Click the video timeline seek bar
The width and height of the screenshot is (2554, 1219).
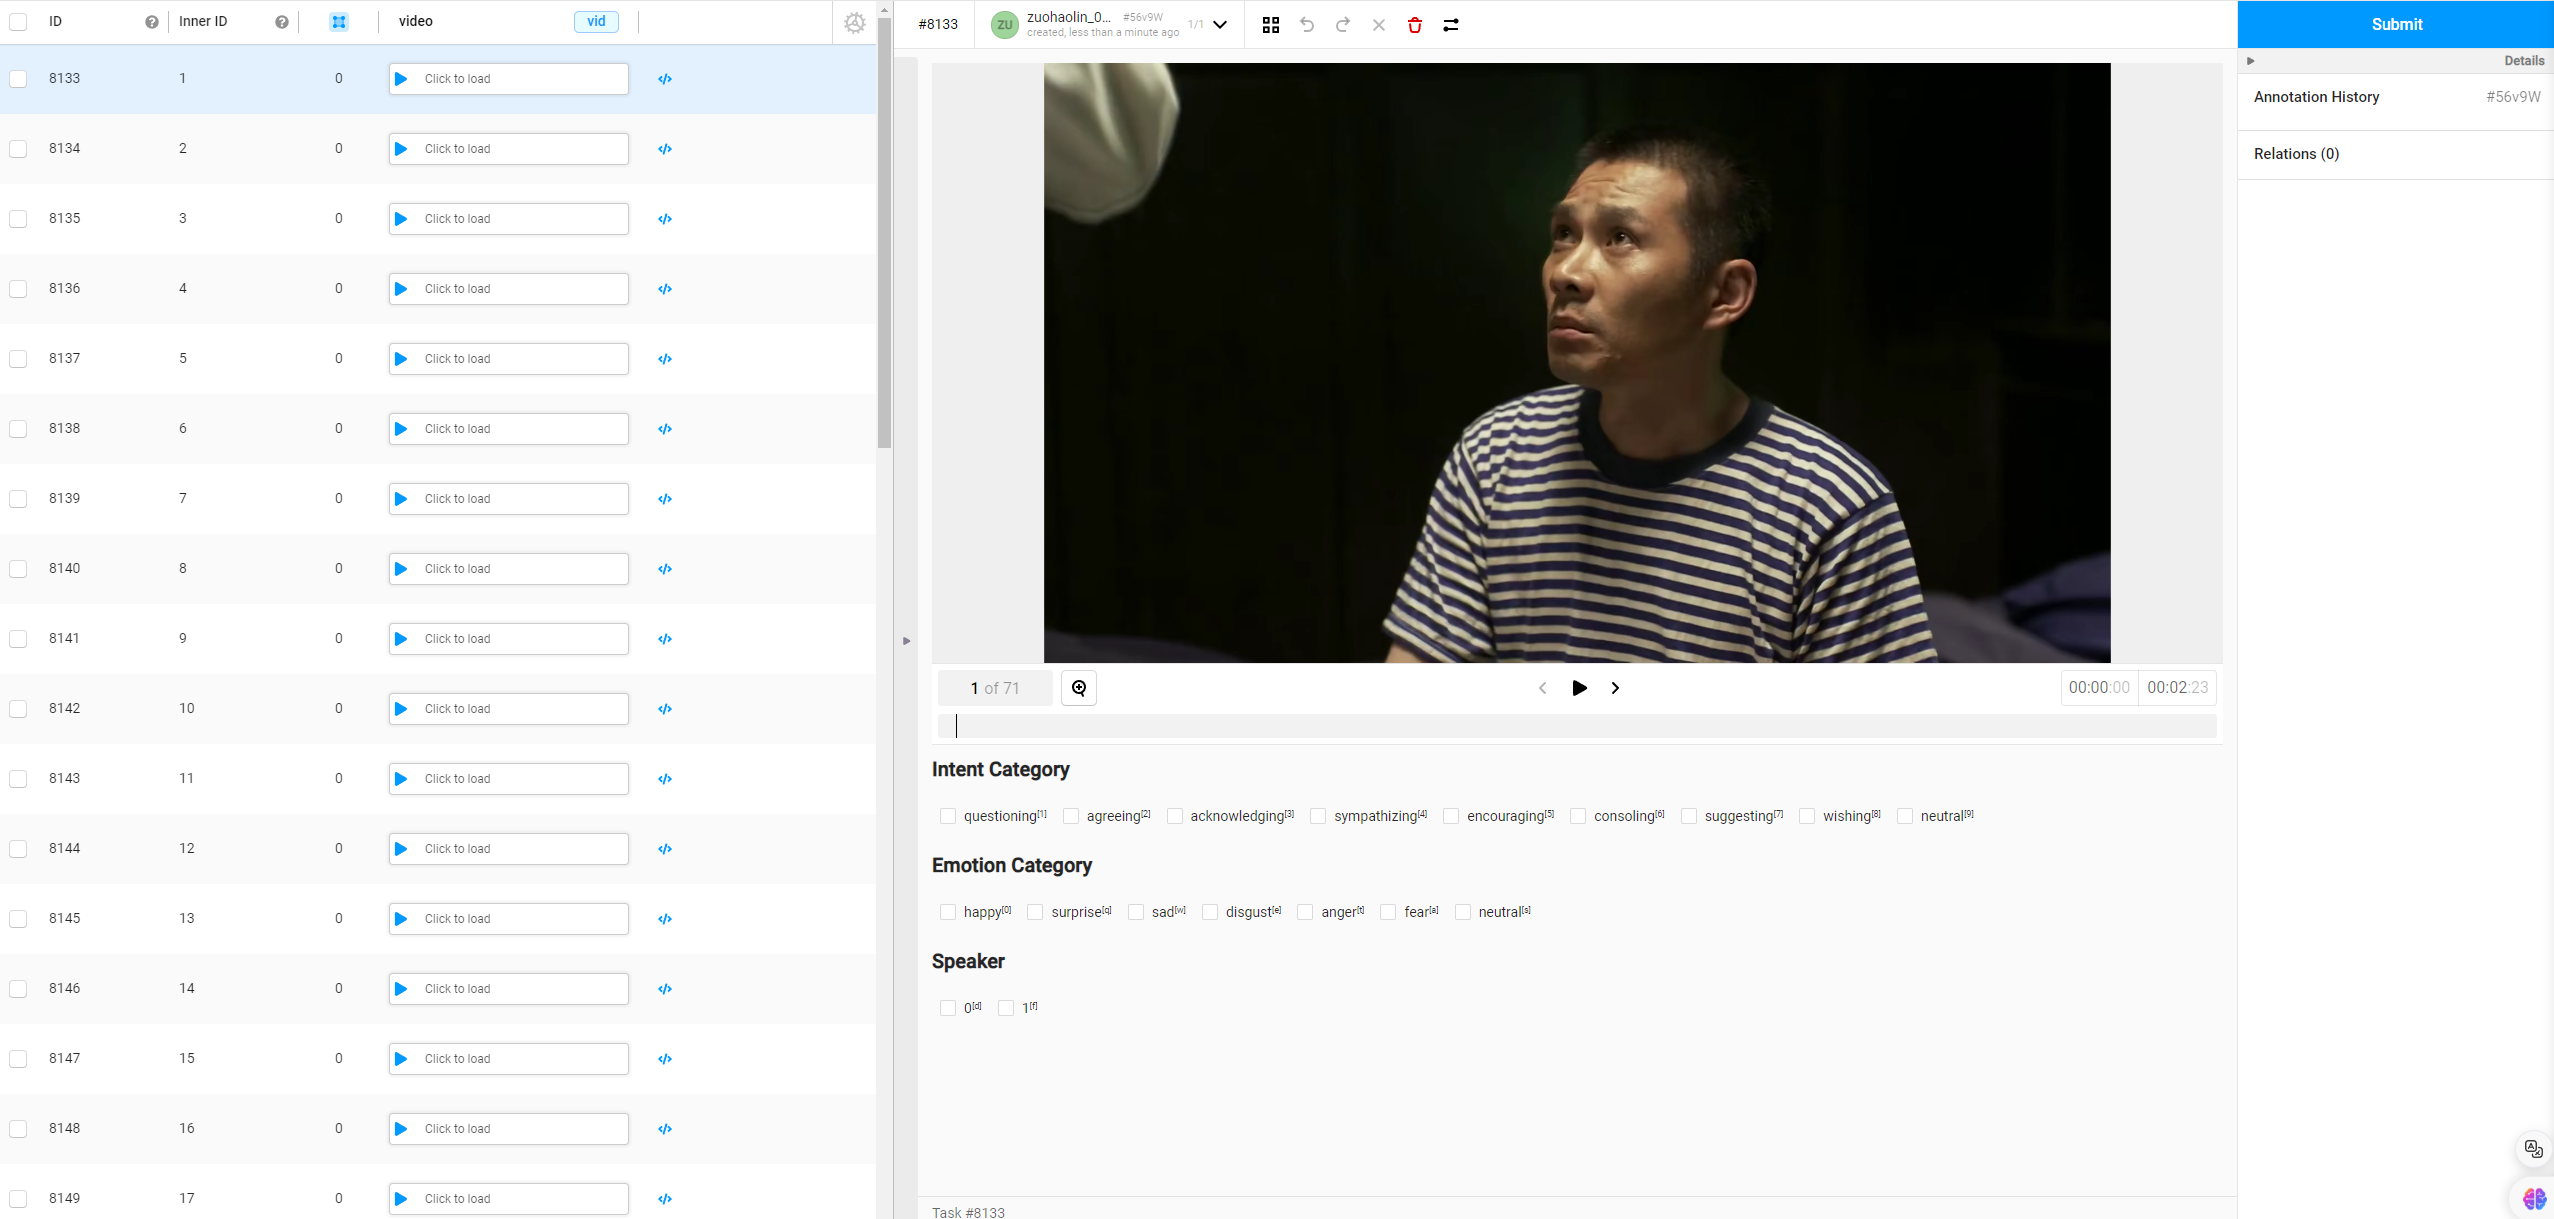click(x=1576, y=726)
